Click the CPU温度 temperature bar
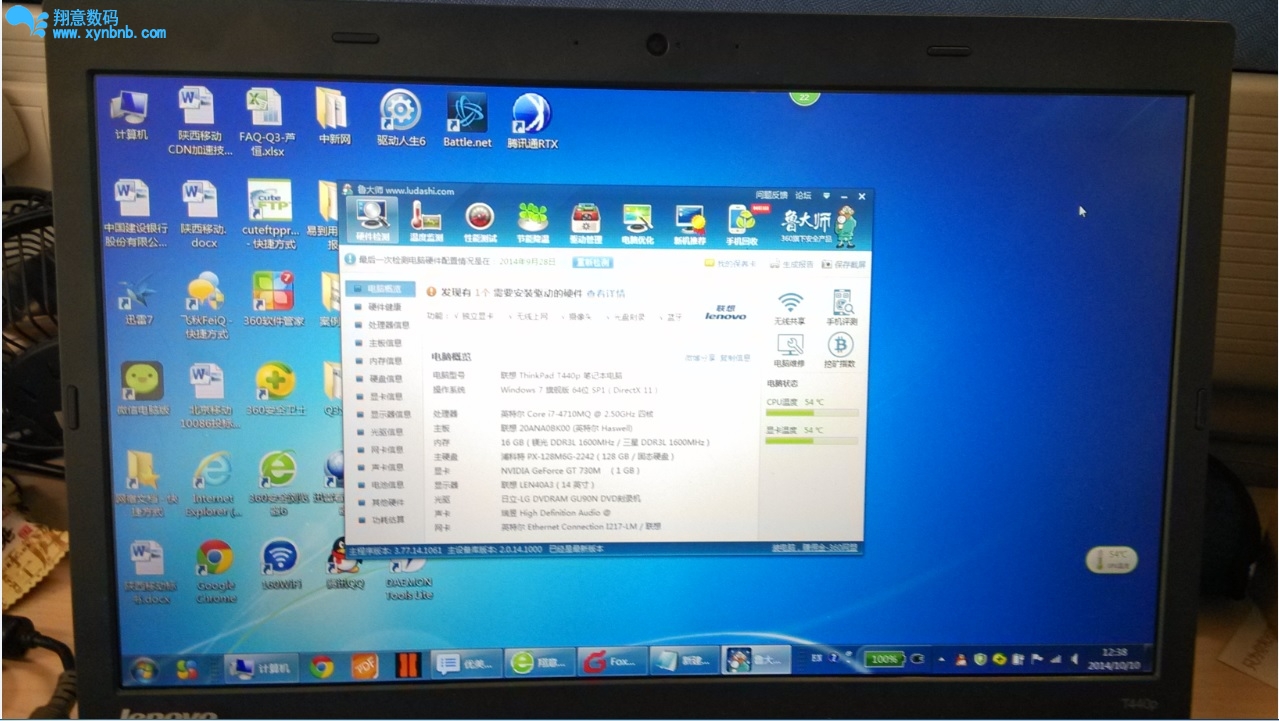Screen dimensions: 1279x721 [x=812, y=411]
